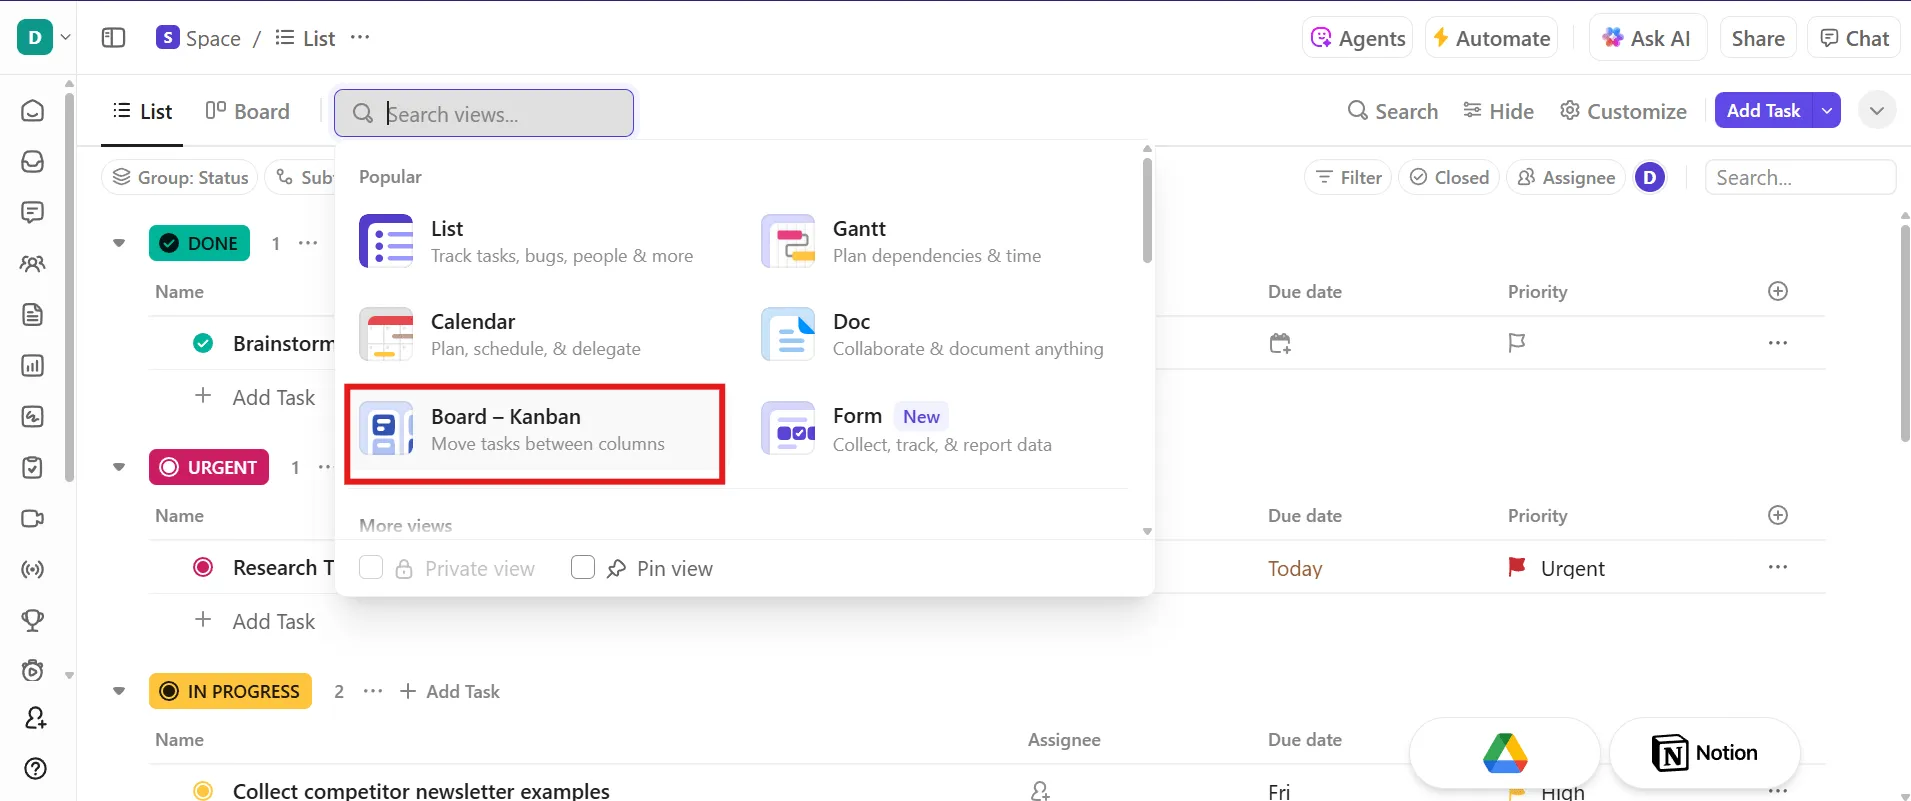
Task: Switch to the Board view tab
Action: point(248,111)
